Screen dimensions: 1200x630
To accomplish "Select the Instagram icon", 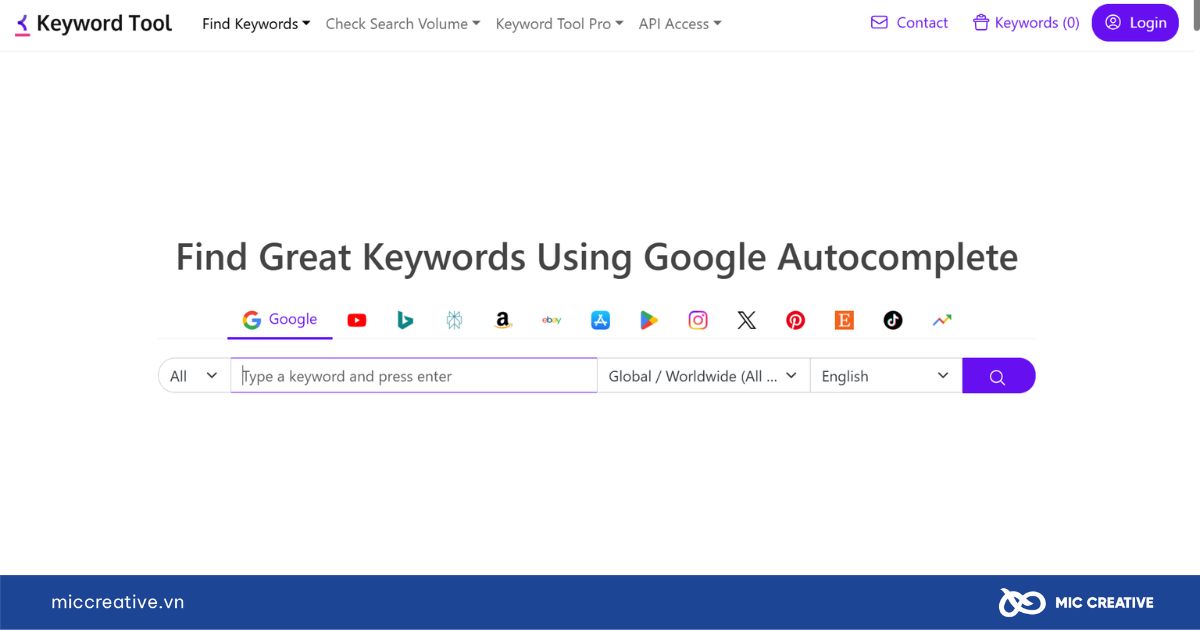I will 698,320.
